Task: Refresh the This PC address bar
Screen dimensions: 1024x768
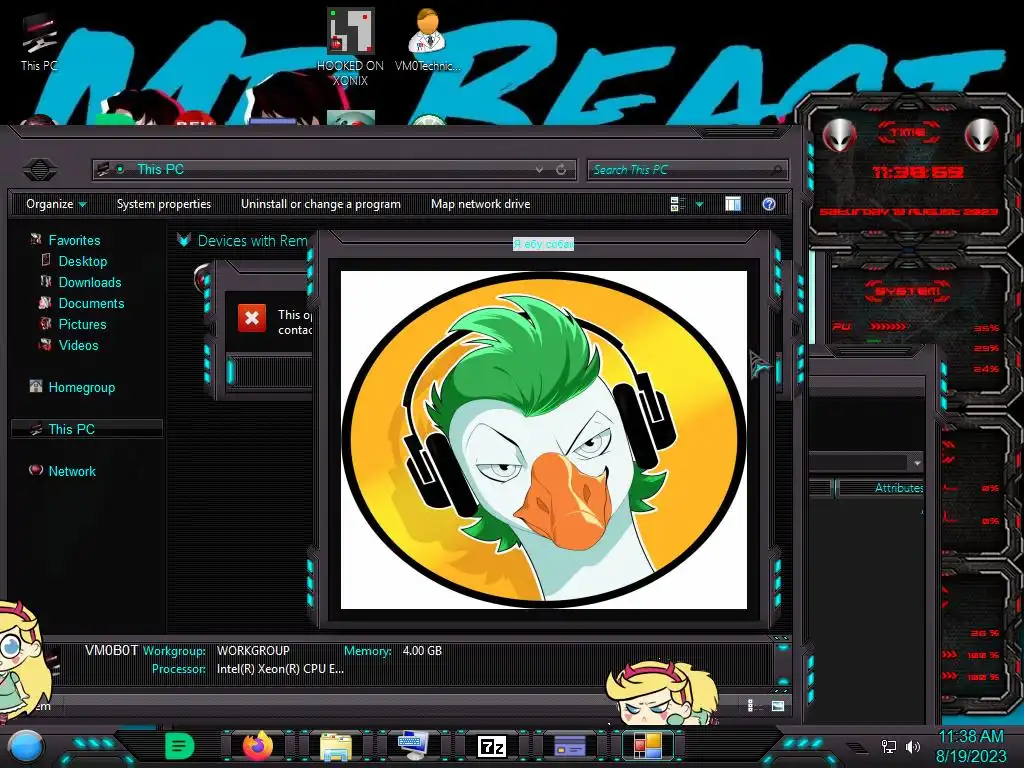Action: coord(561,170)
